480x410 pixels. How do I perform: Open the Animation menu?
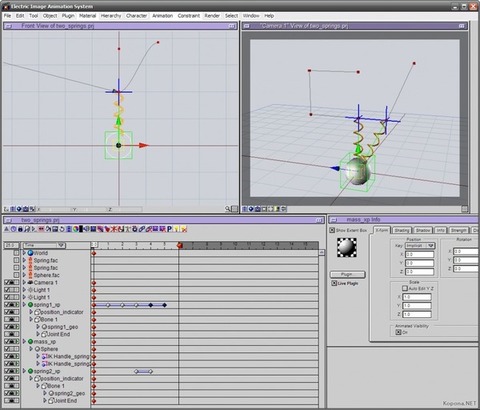[x=162, y=16]
